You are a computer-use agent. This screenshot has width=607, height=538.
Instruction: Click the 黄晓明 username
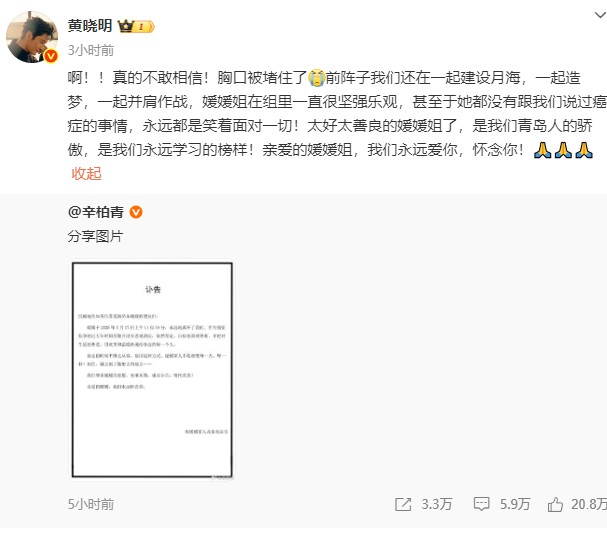pos(90,26)
